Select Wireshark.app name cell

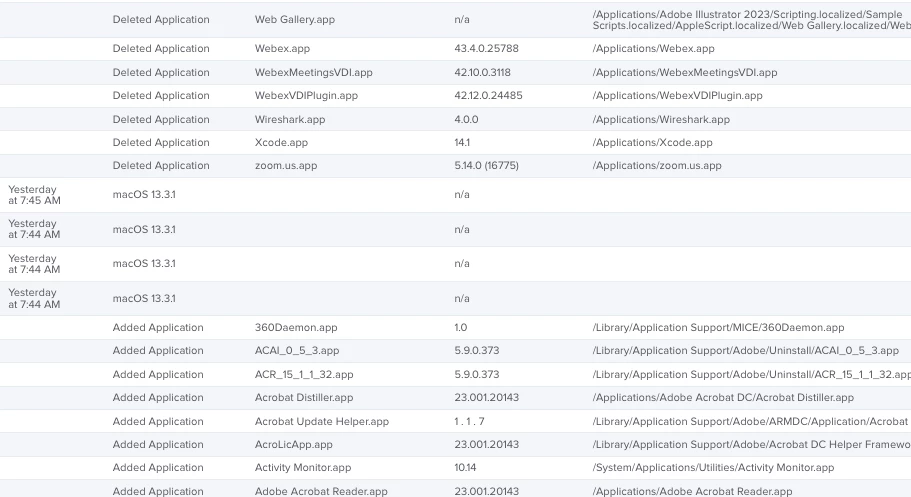pos(290,120)
